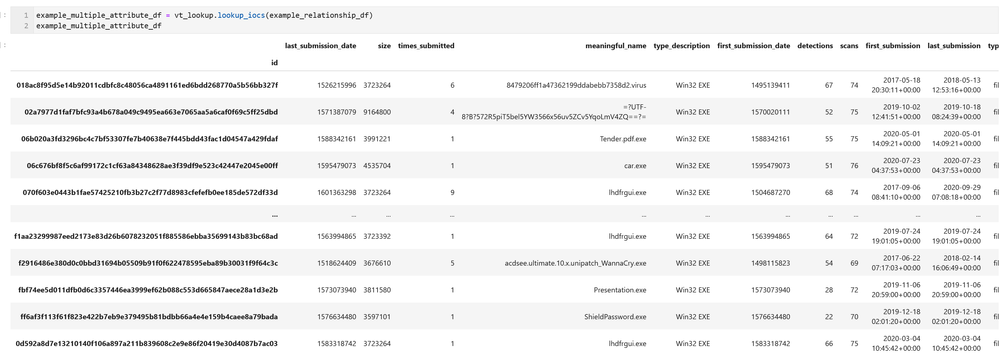Click the last_submission_date value 1526215996
Screen dimensions: 999x362
tap(337, 85)
